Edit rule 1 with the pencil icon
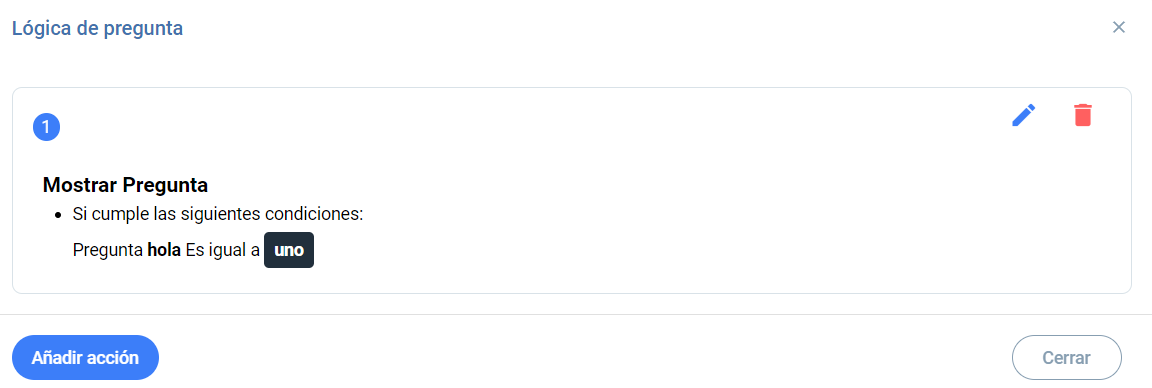The image size is (1152, 388). click(x=1023, y=115)
